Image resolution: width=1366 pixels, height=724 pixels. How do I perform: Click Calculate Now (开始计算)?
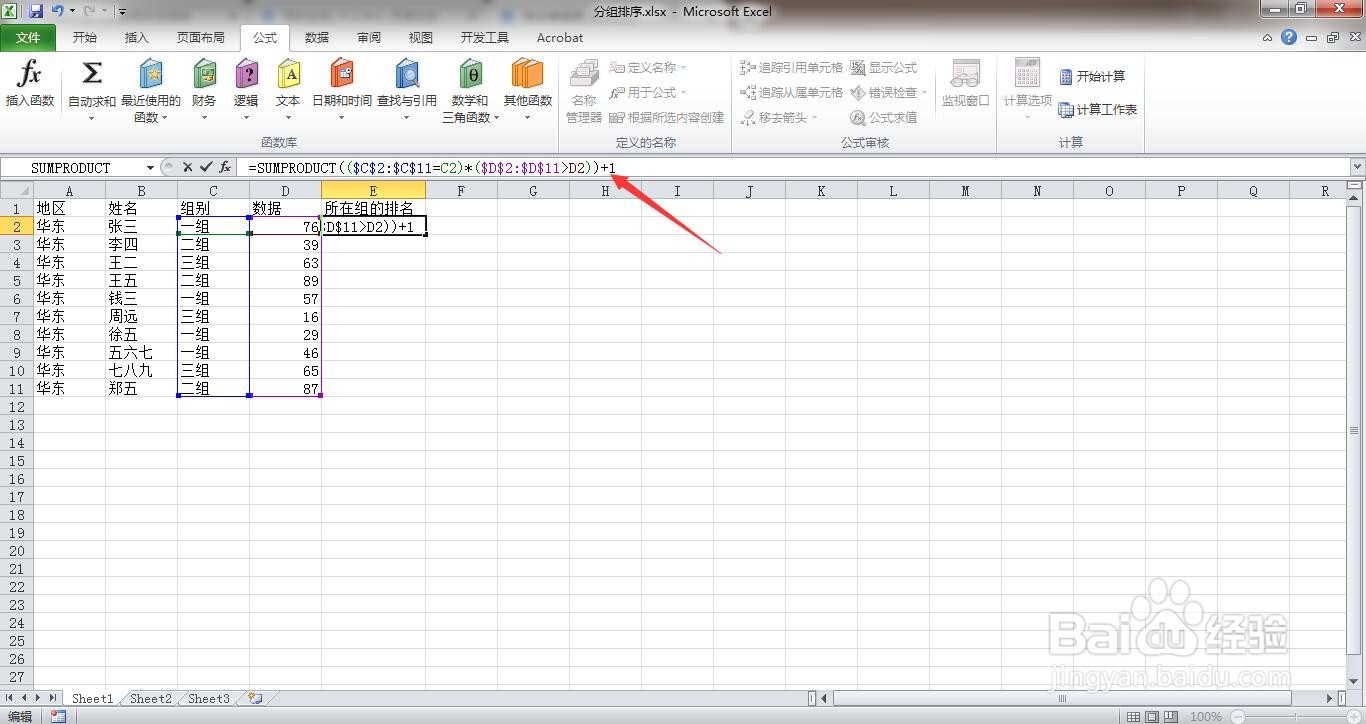click(1091, 77)
